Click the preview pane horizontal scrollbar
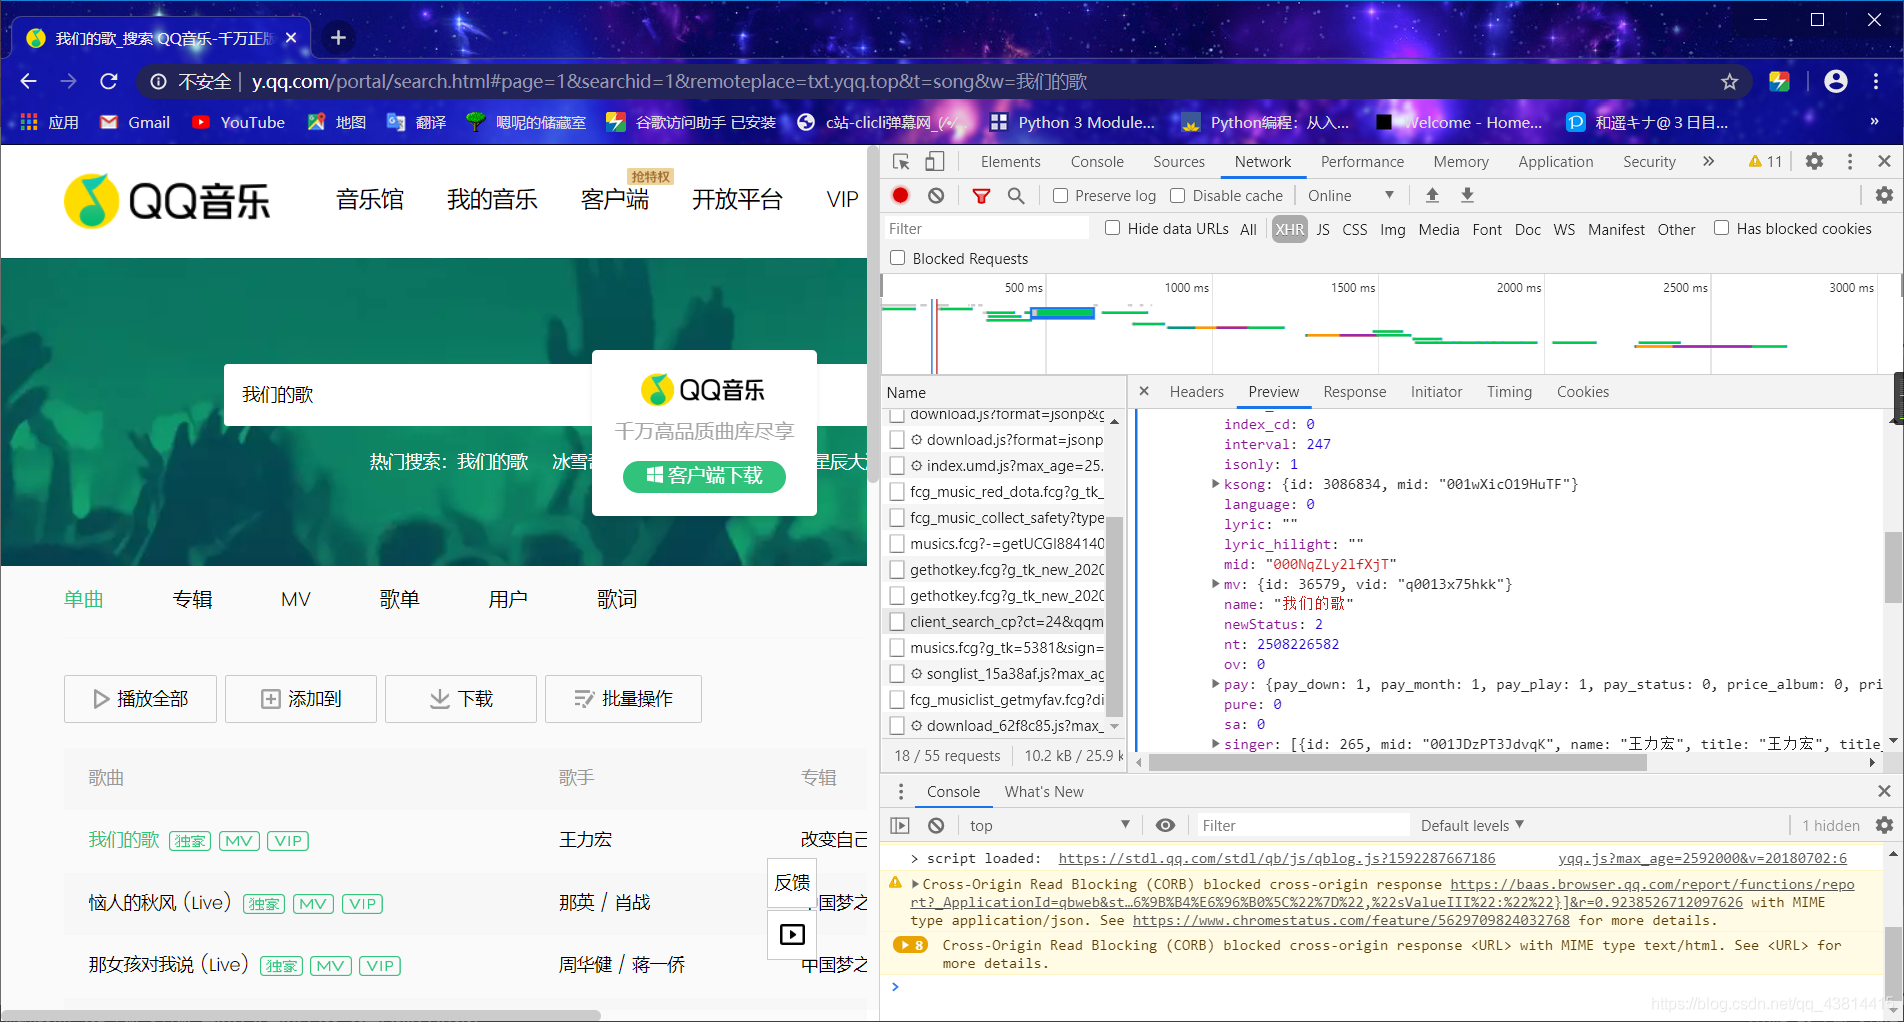This screenshot has height=1022, width=1904. (x=1397, y=763)
